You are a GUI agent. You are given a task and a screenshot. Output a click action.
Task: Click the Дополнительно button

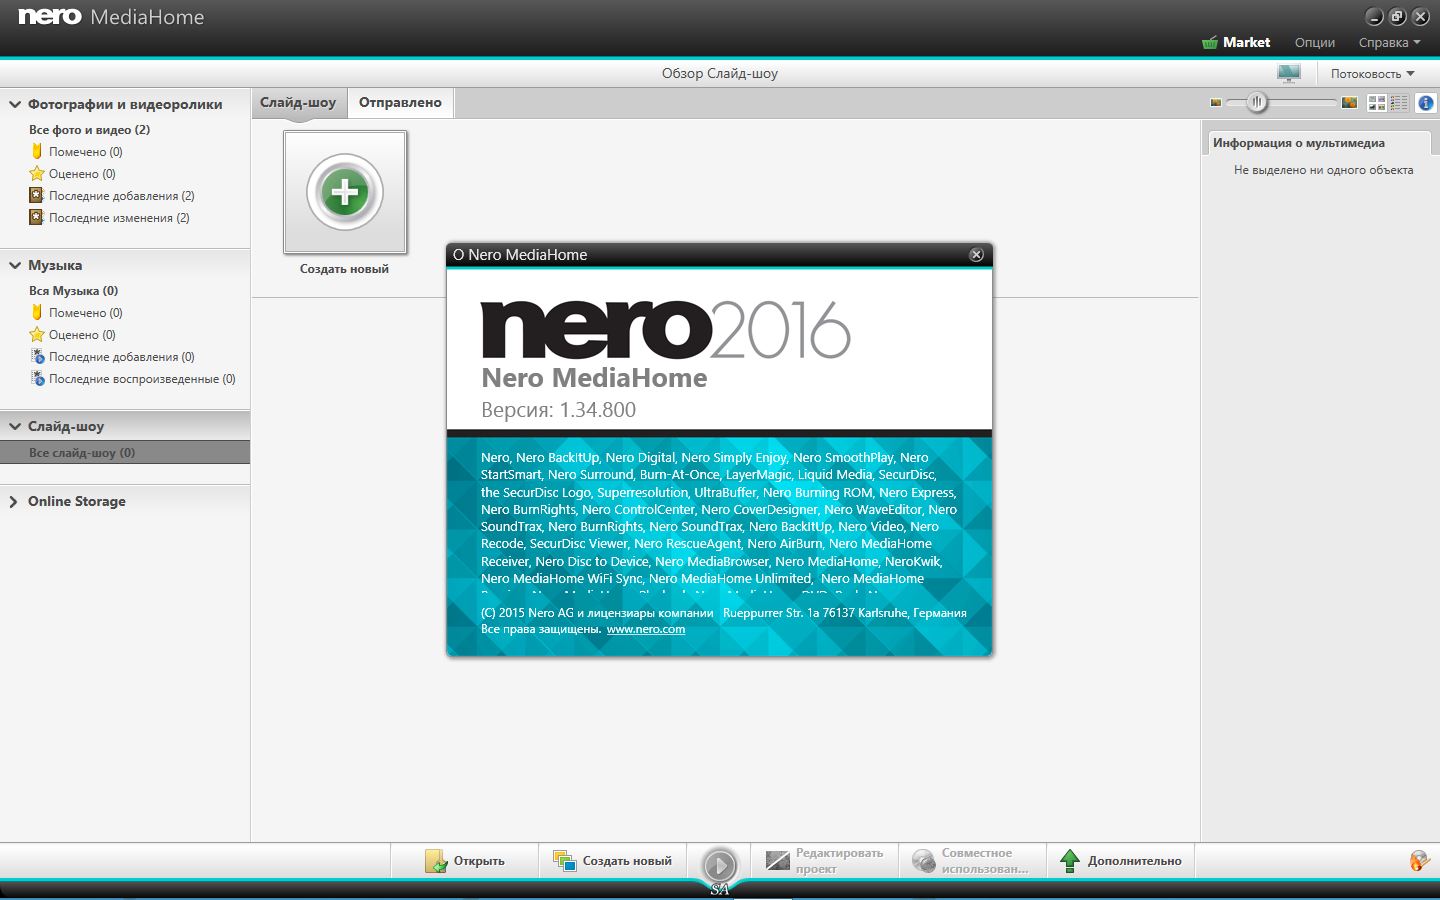click(x=1121, y=860)
